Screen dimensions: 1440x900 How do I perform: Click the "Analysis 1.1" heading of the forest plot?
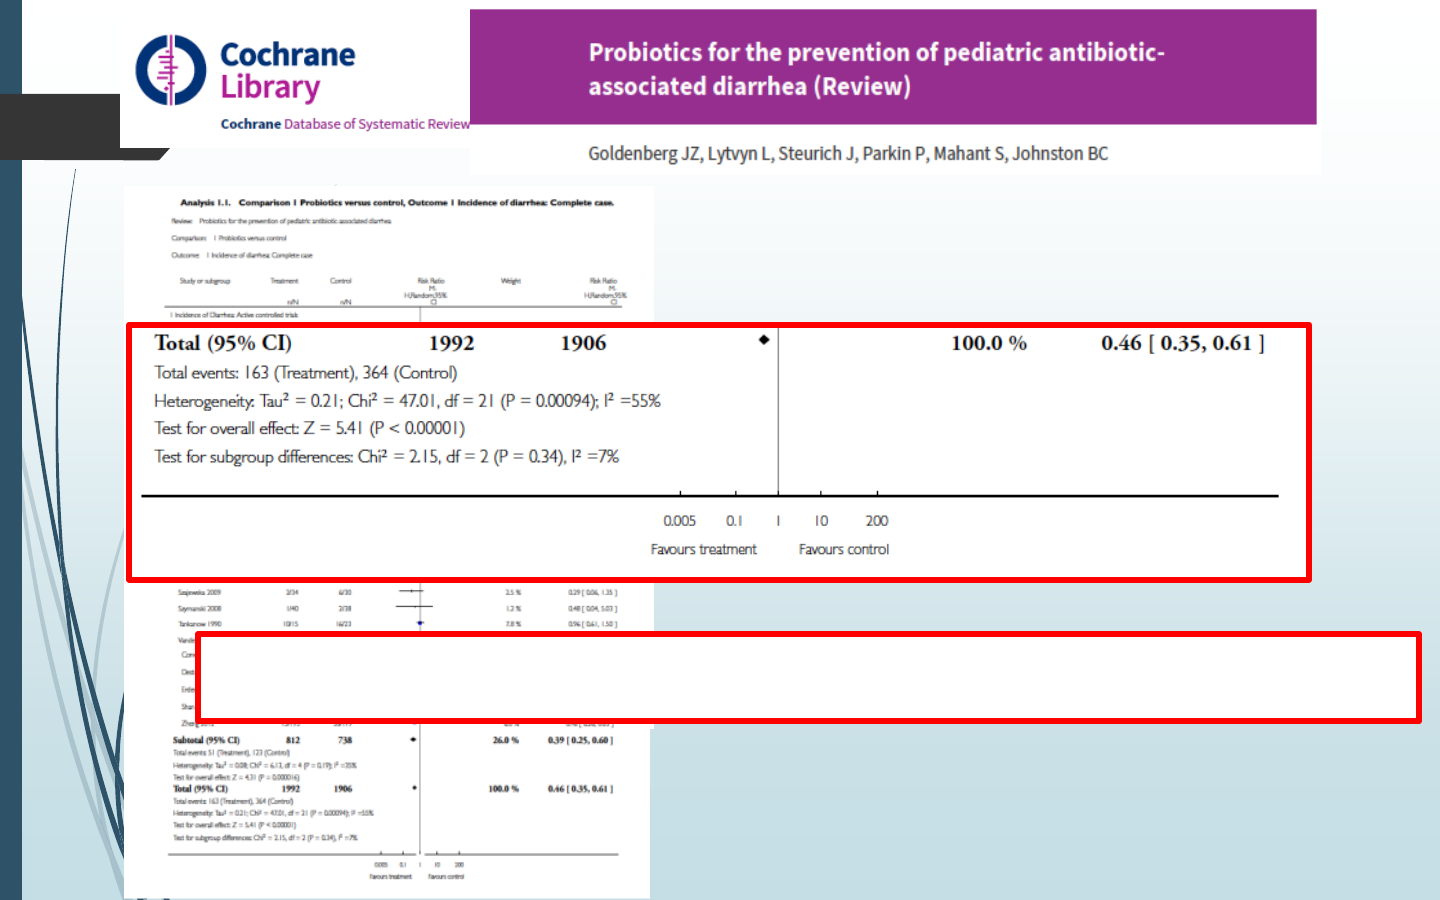(396, 202)
